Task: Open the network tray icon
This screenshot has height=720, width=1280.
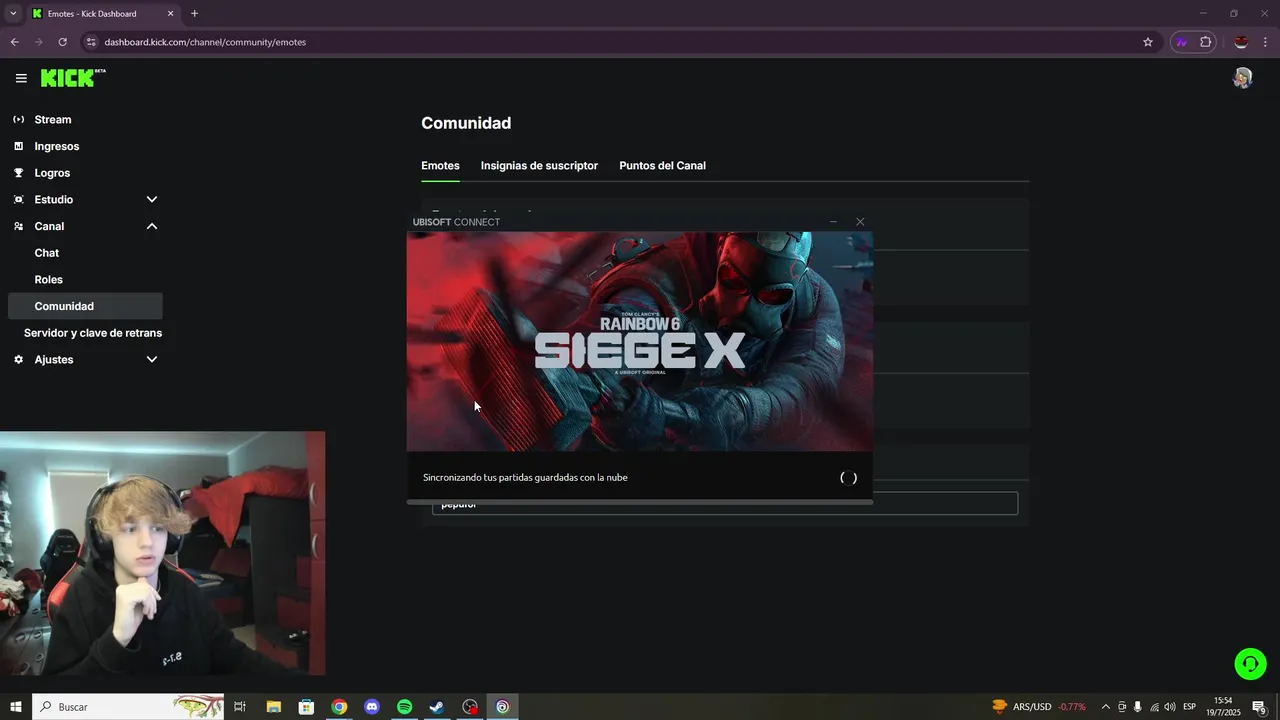Action: (x=1154, y=707)
